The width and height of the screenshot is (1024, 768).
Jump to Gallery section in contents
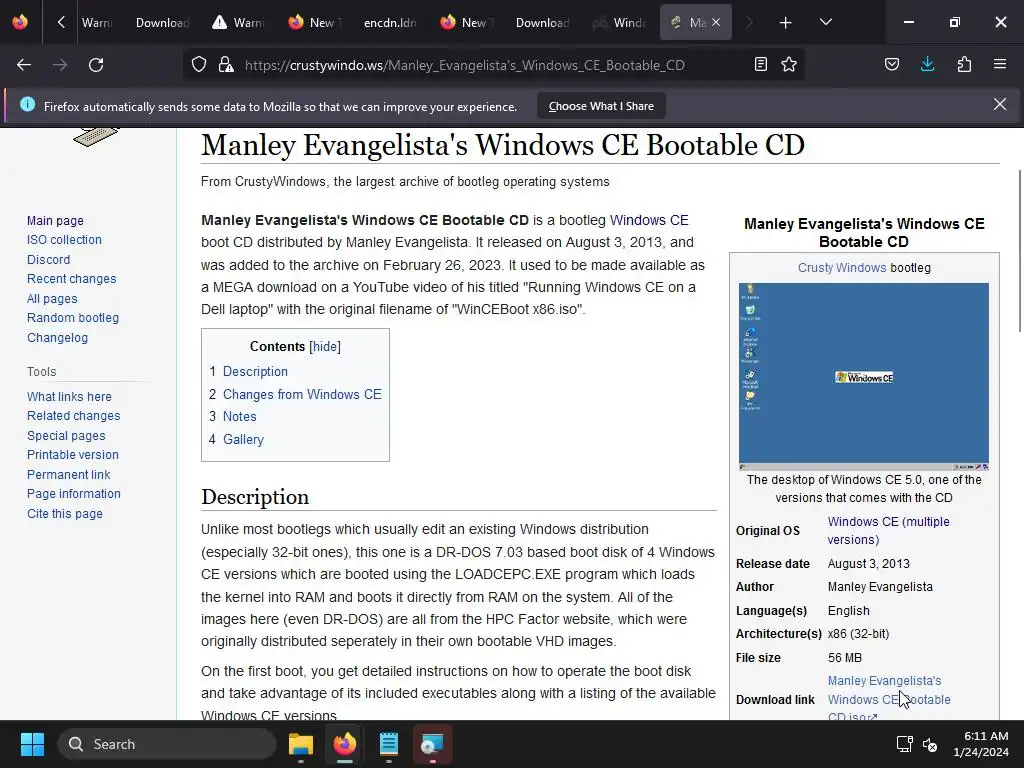click(244, 440)
